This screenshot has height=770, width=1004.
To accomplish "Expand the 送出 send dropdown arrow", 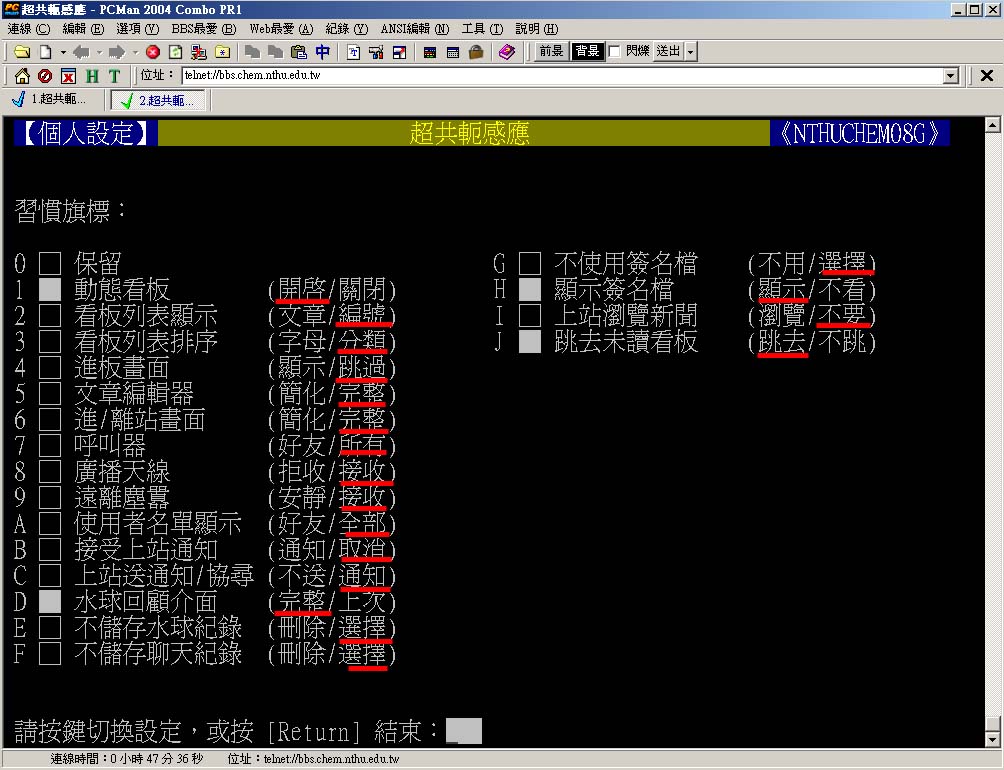I will click(x=690, y=52).
